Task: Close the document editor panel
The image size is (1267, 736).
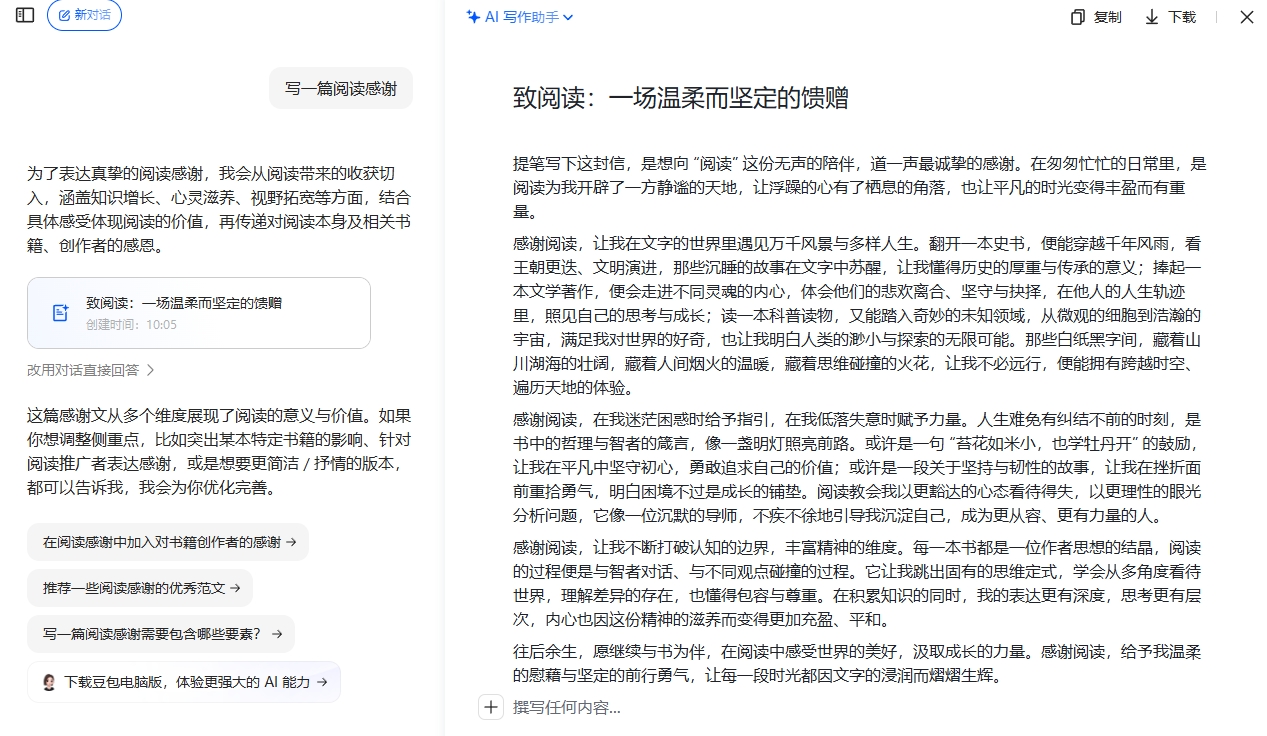Action: (x=1246, y=17)
